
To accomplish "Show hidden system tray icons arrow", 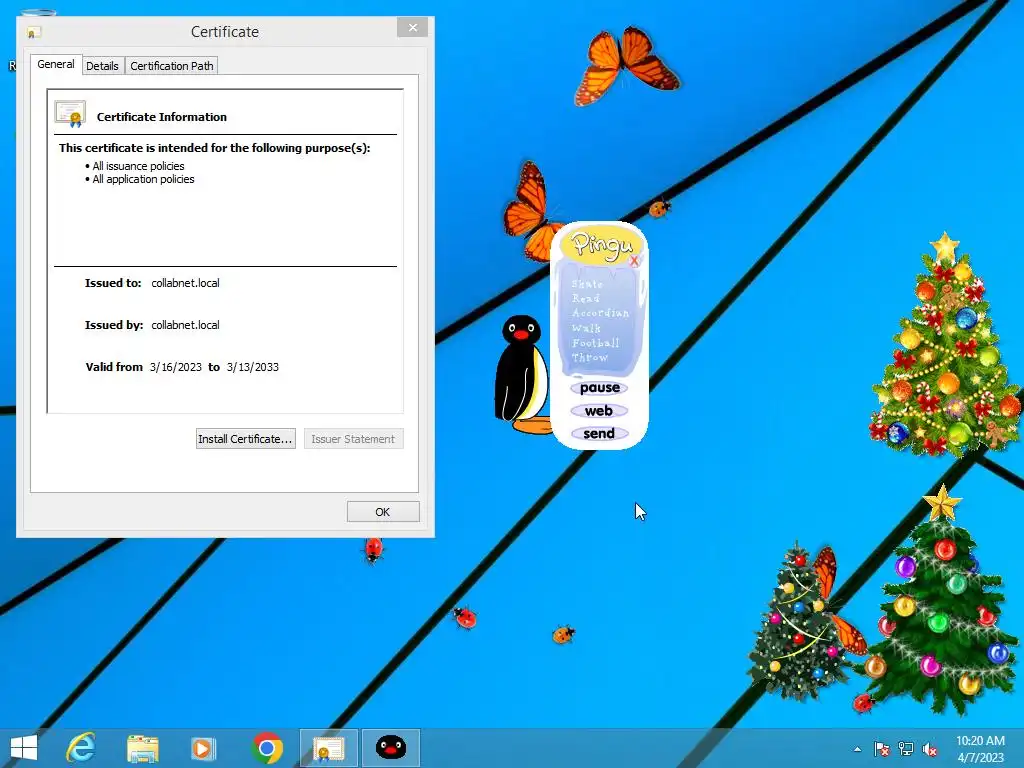I will (857, 749).
